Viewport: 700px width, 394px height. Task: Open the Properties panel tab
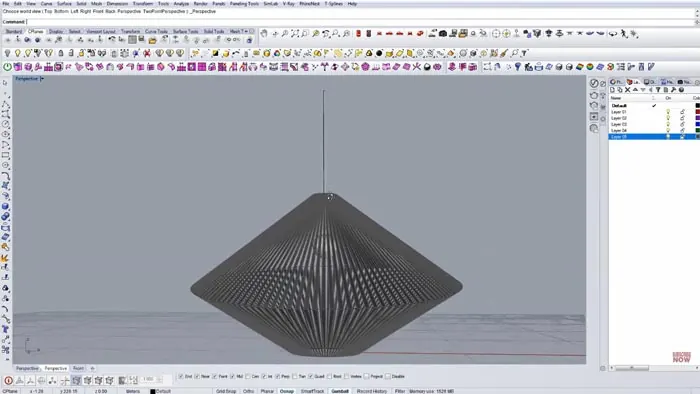pyautogui.click(x=616, y=82)
